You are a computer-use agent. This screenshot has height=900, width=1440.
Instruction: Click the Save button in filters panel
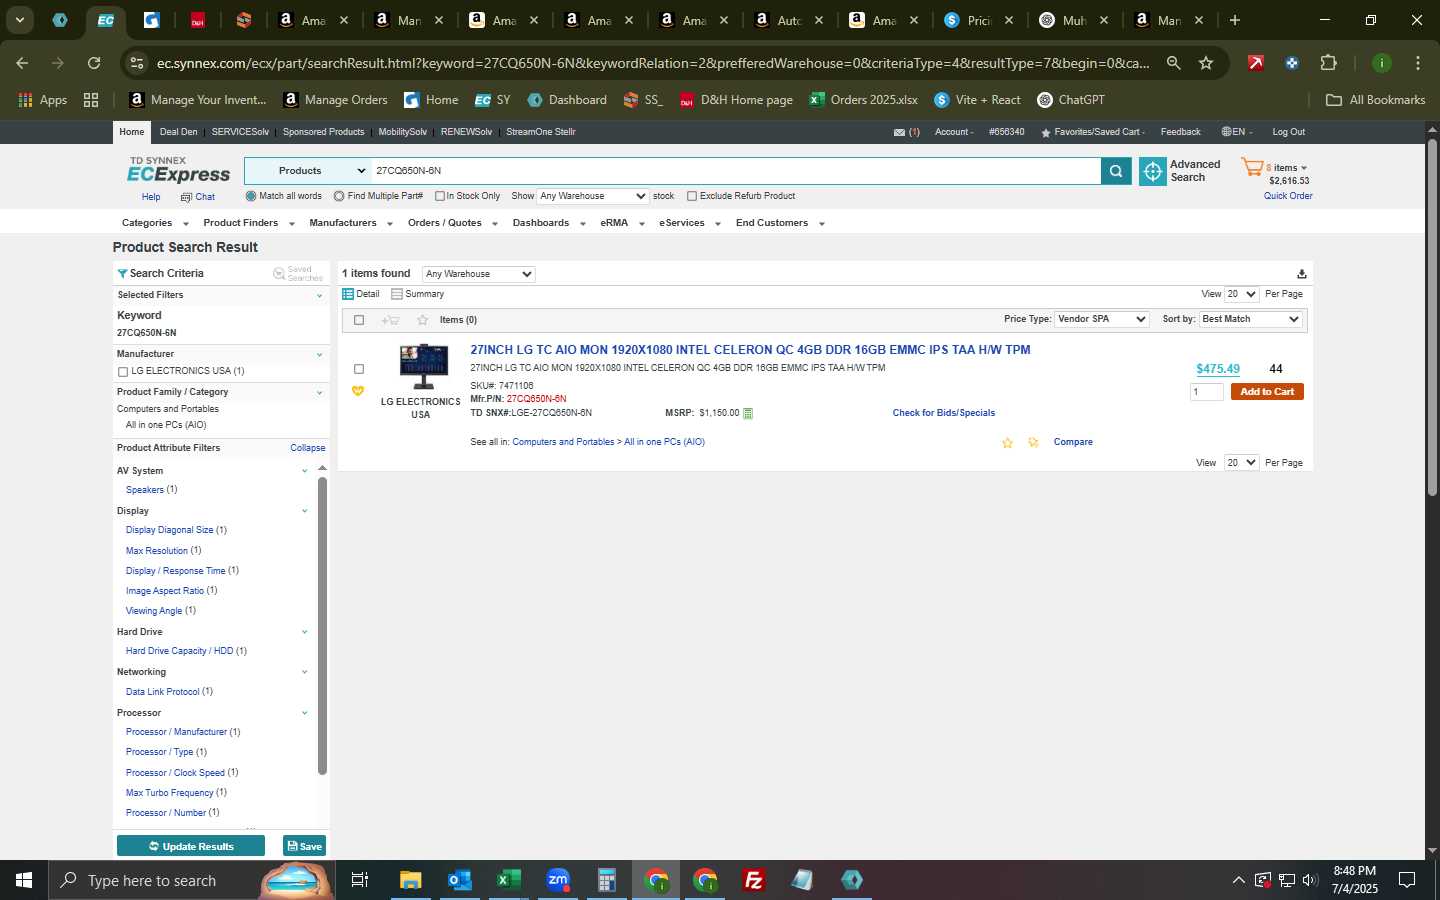coord(304,846)
